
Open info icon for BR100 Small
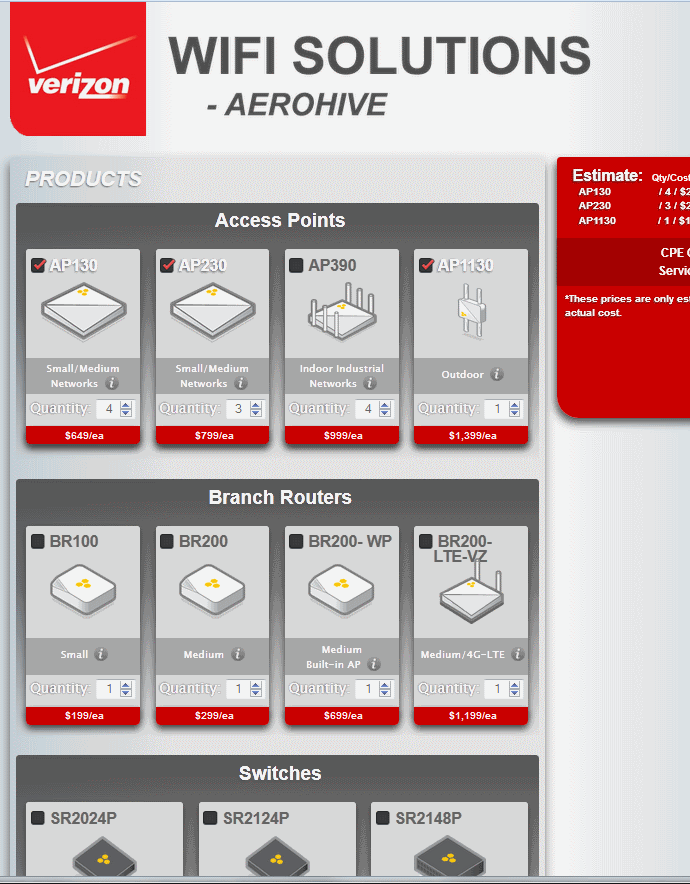click(101, 654)
